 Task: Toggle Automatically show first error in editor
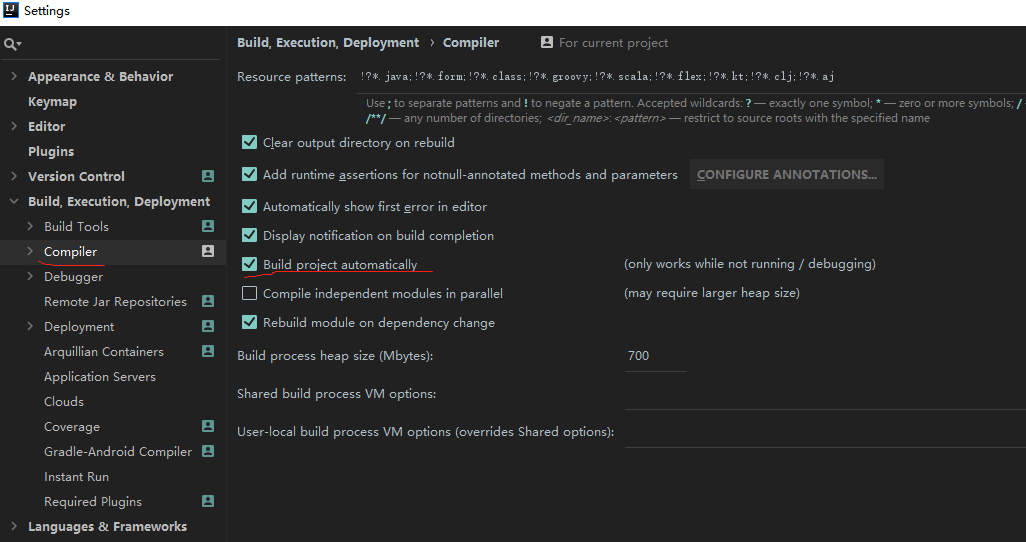click(x=249, y=206)
